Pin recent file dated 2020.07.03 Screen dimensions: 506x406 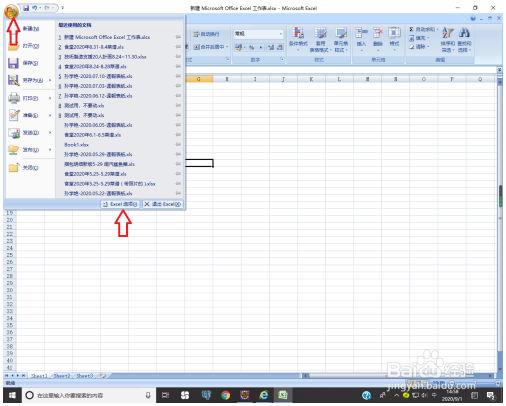click(178, 86)
